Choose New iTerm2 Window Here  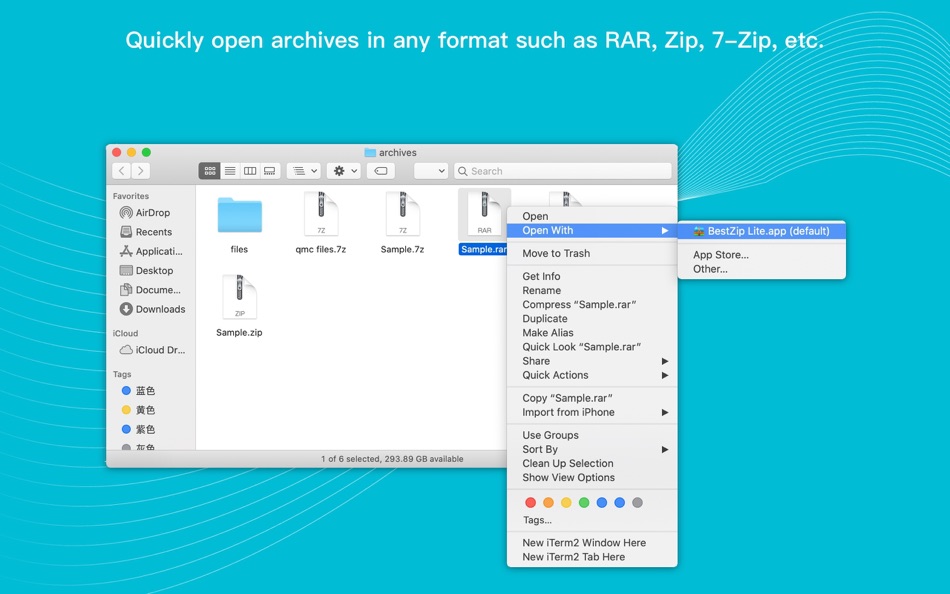592,542
